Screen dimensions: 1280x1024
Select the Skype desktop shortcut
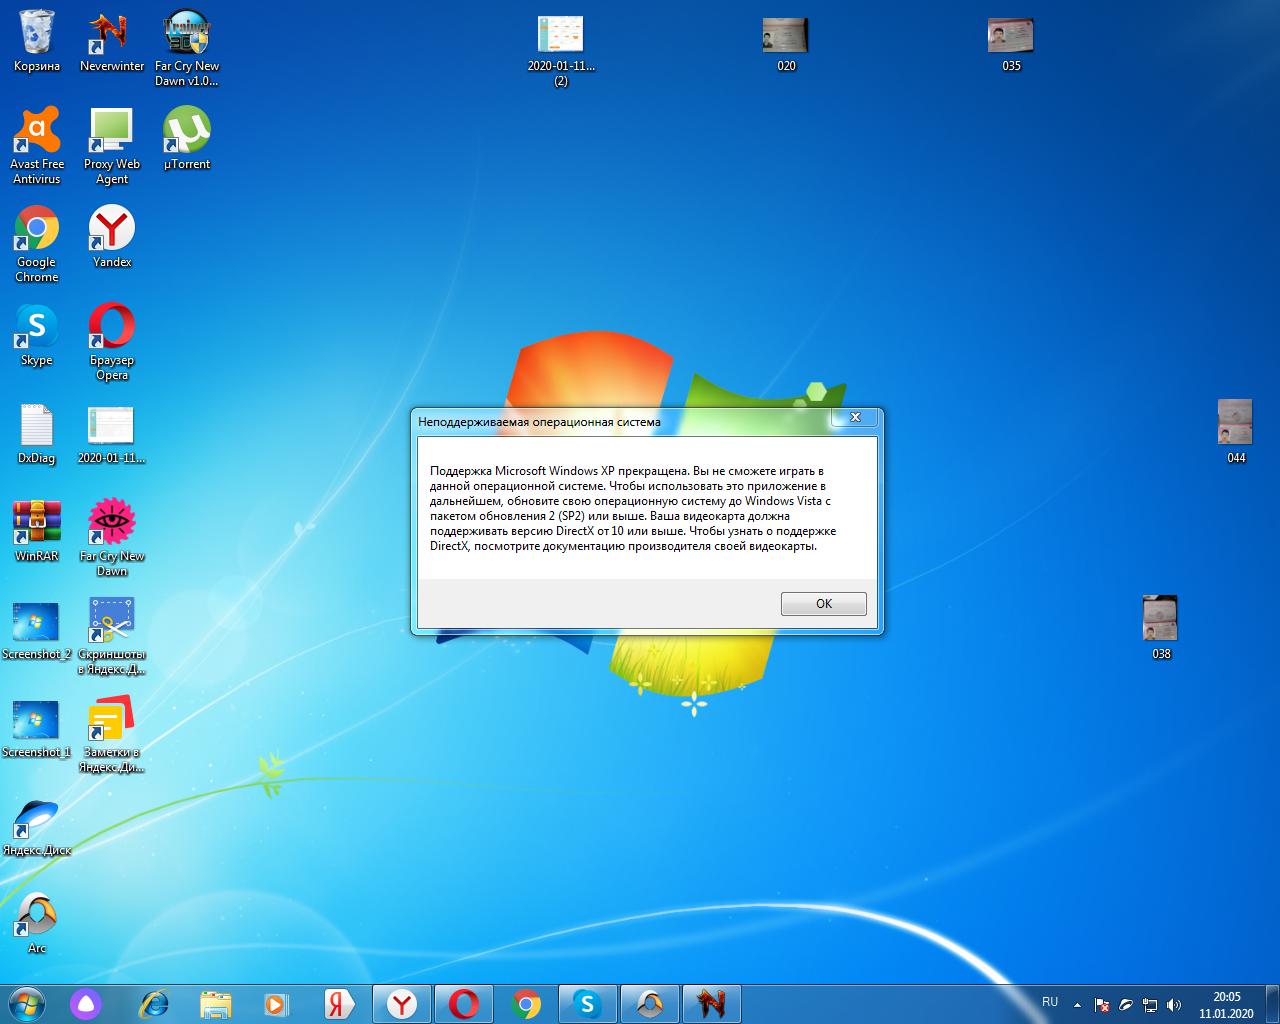tap(37, 335)
